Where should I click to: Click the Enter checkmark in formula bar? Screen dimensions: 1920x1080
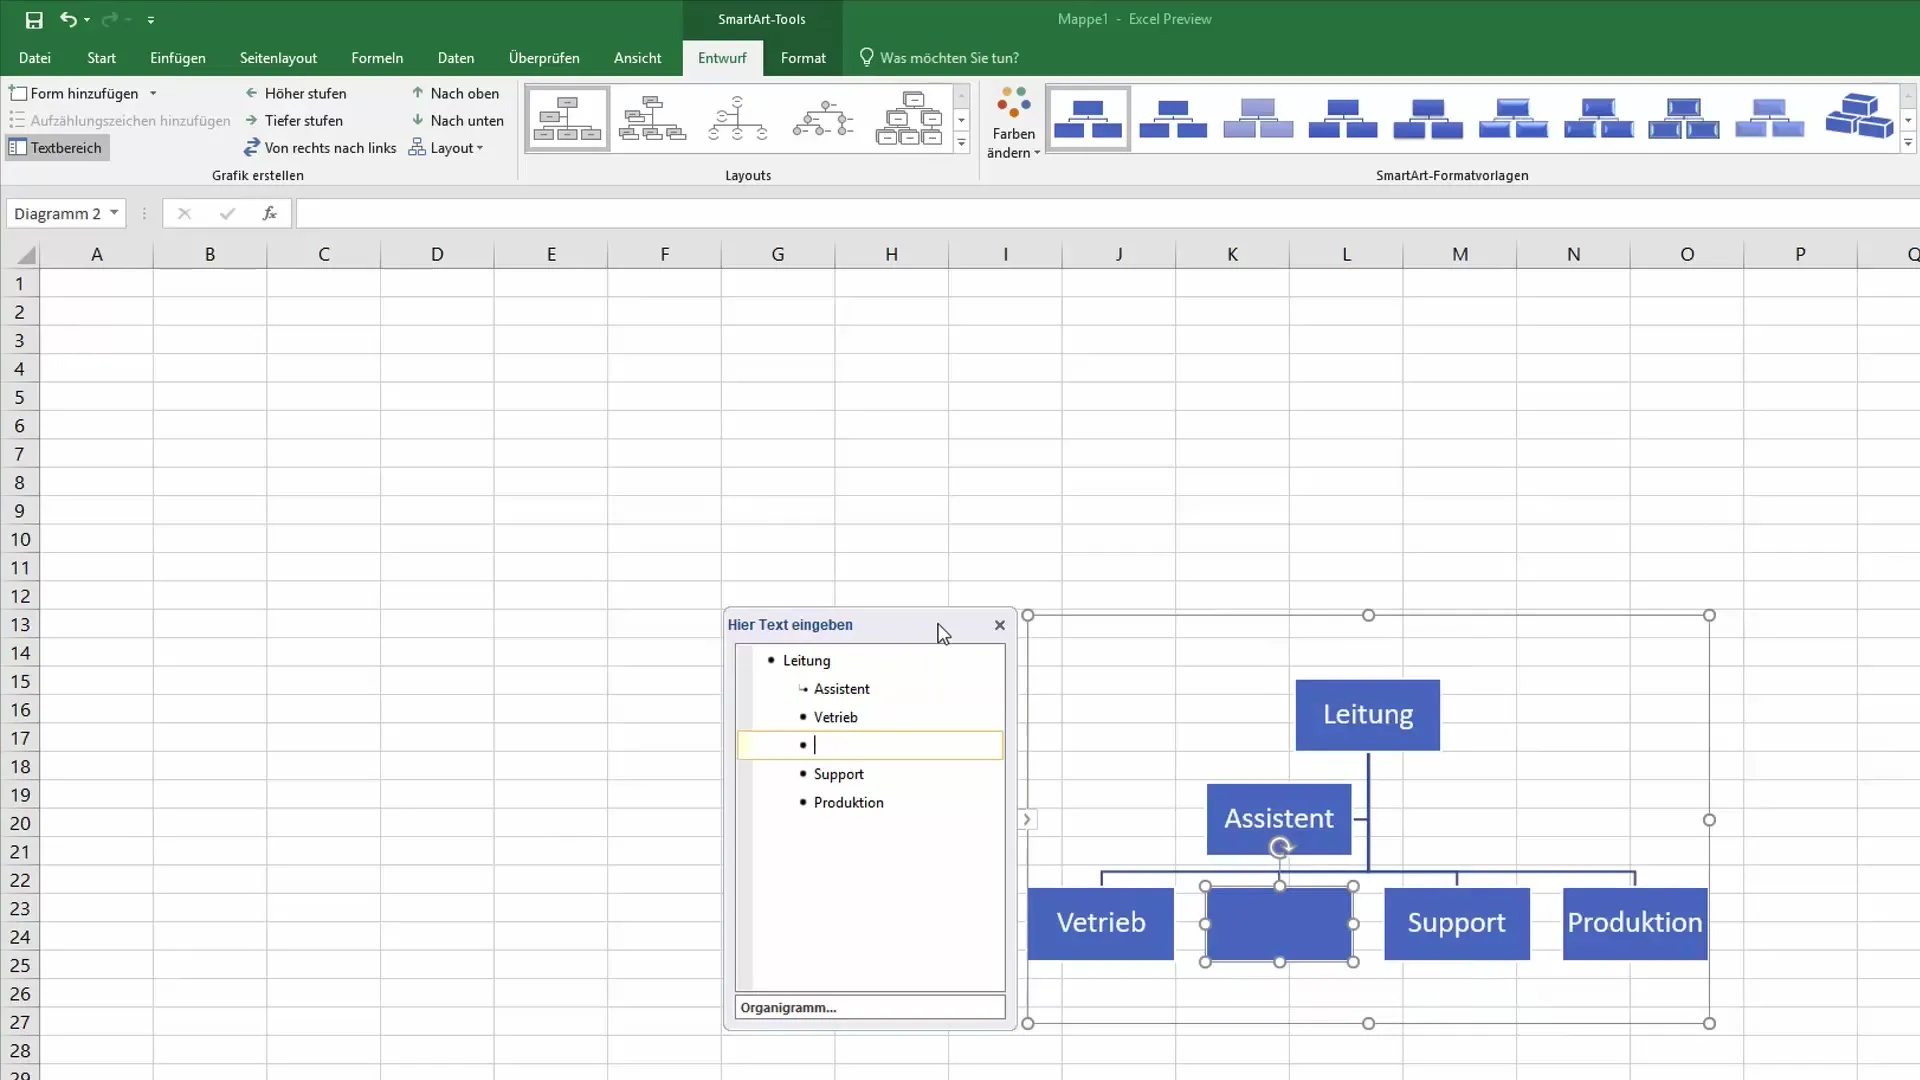pyautogui.click(x=227, y=213)
